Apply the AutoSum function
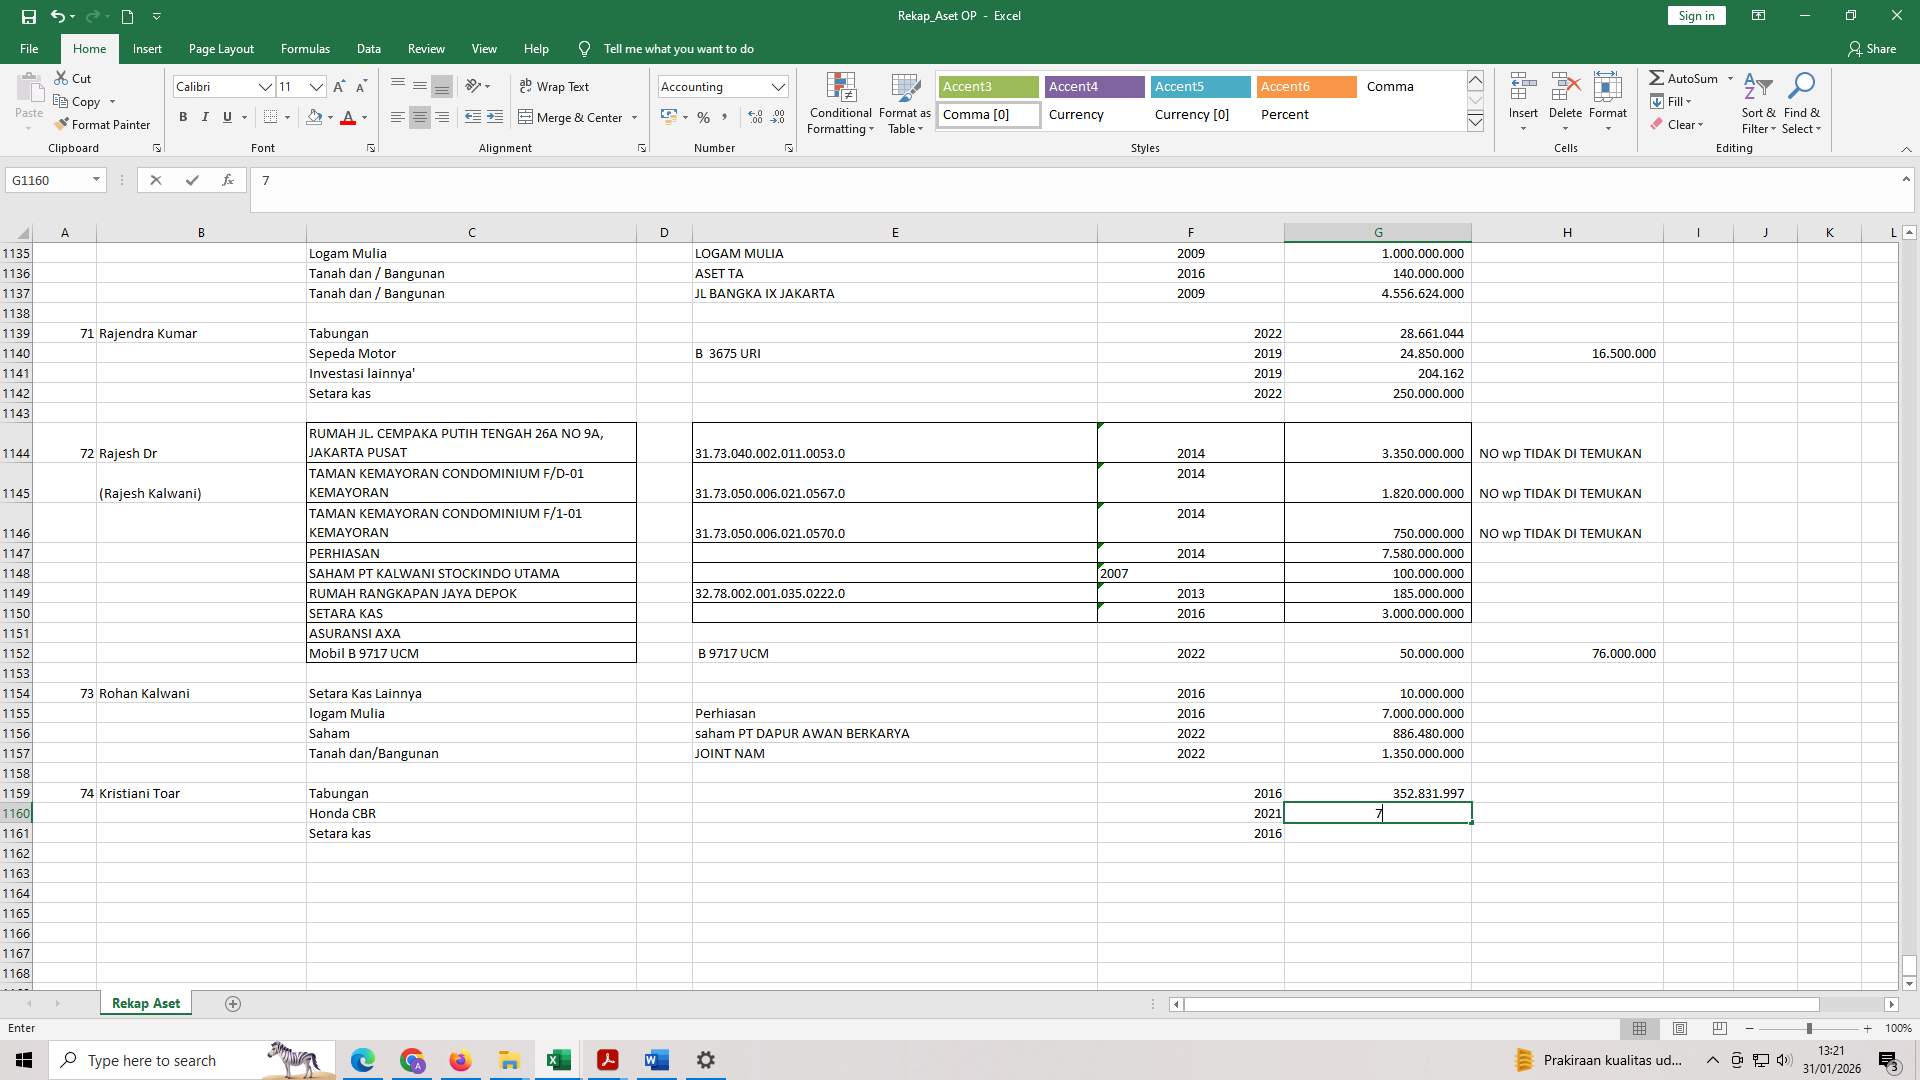Image resolution: width=1920 pixels, height=1080 pixels. coord(1690,77)
